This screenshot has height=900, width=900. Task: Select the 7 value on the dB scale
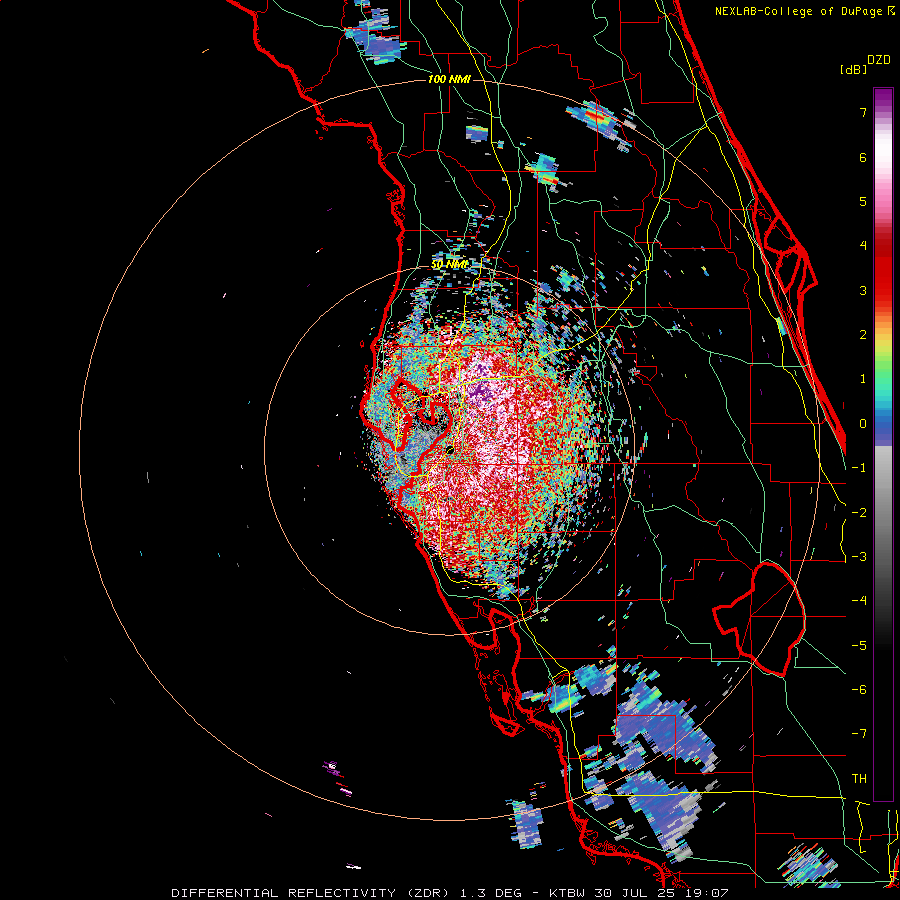click(x=863, y=112)
